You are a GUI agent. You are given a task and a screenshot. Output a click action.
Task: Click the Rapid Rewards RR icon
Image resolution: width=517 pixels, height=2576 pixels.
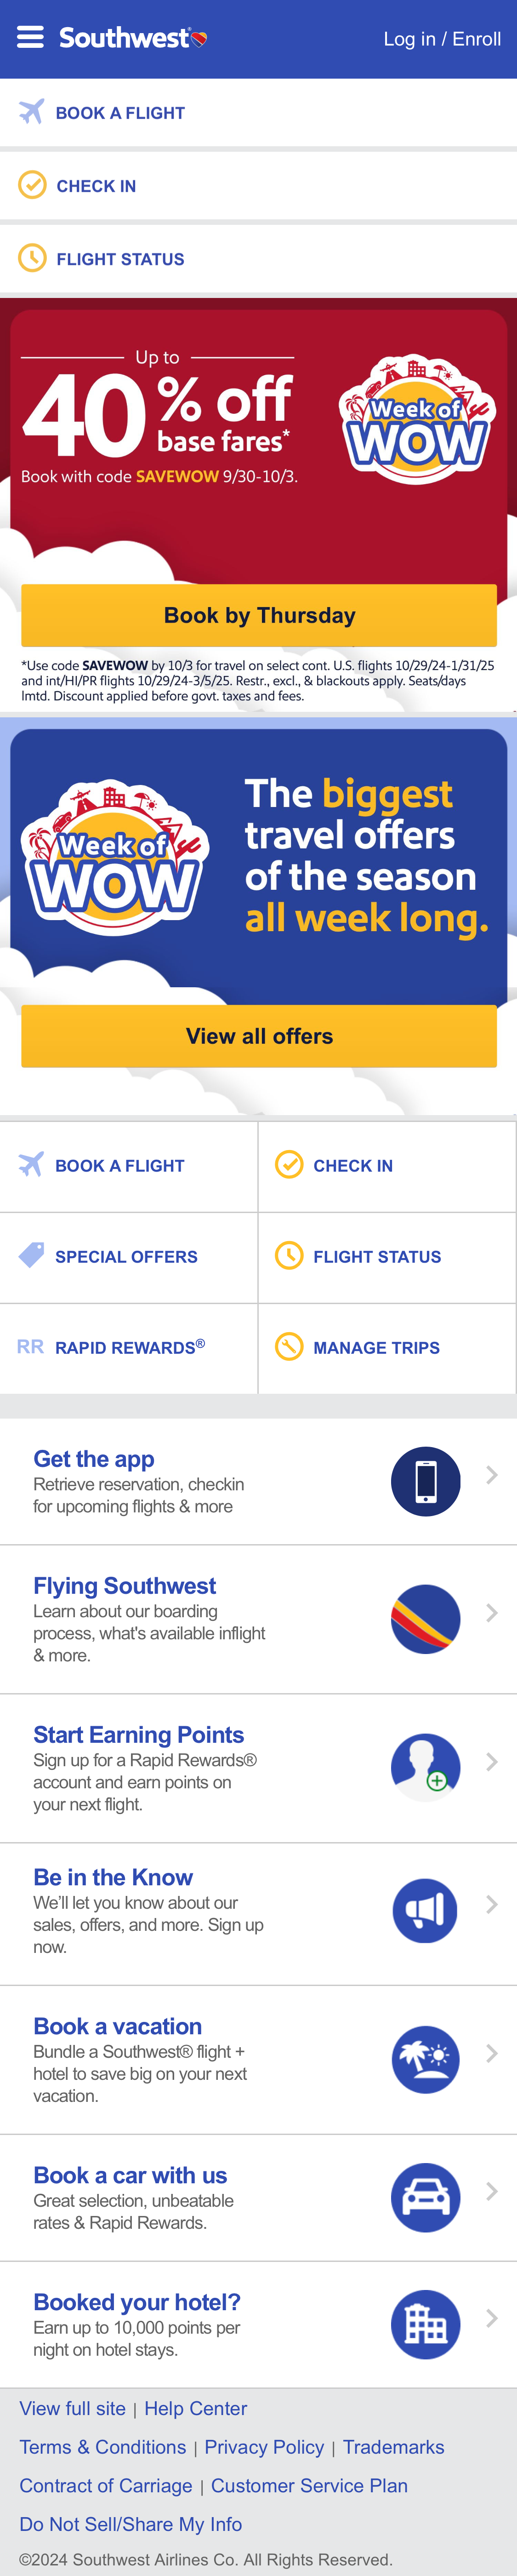(x=30, y=1348)
